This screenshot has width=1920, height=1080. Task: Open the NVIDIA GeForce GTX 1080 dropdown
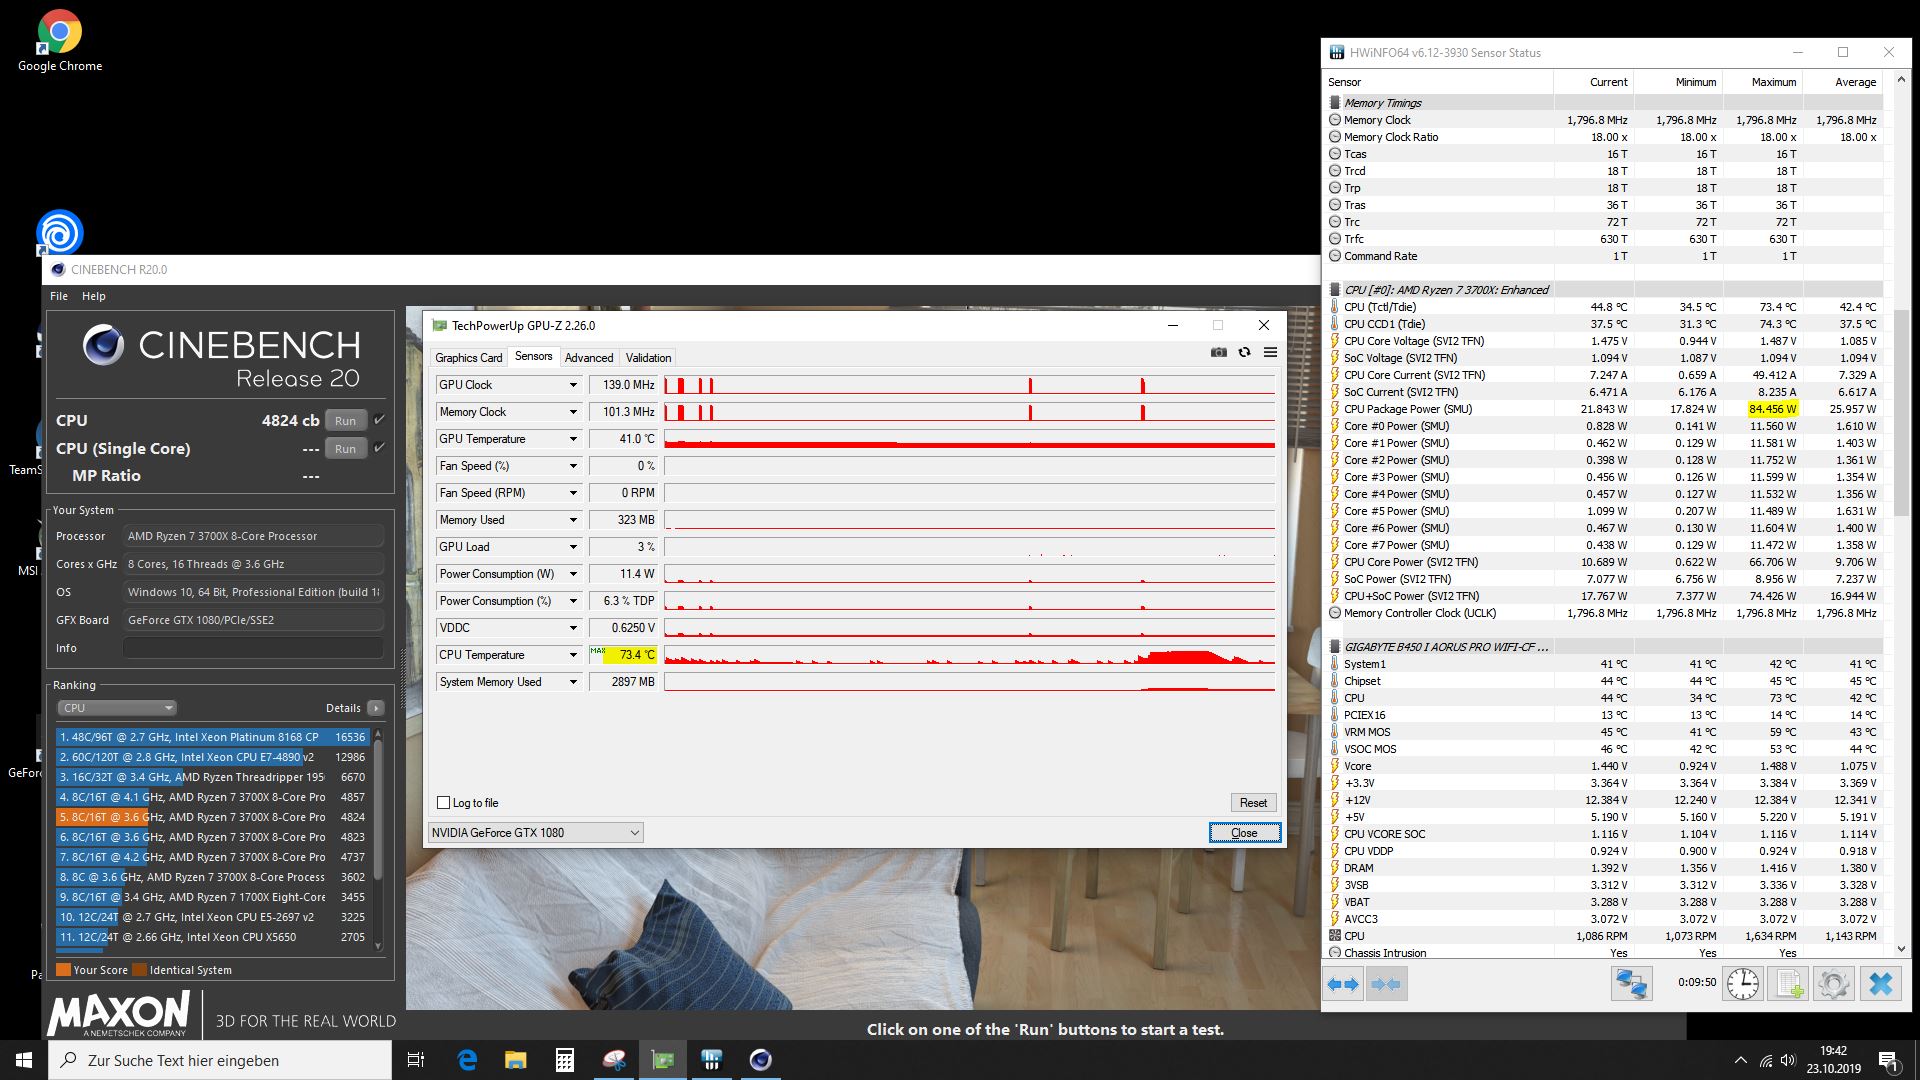[535, 833]
